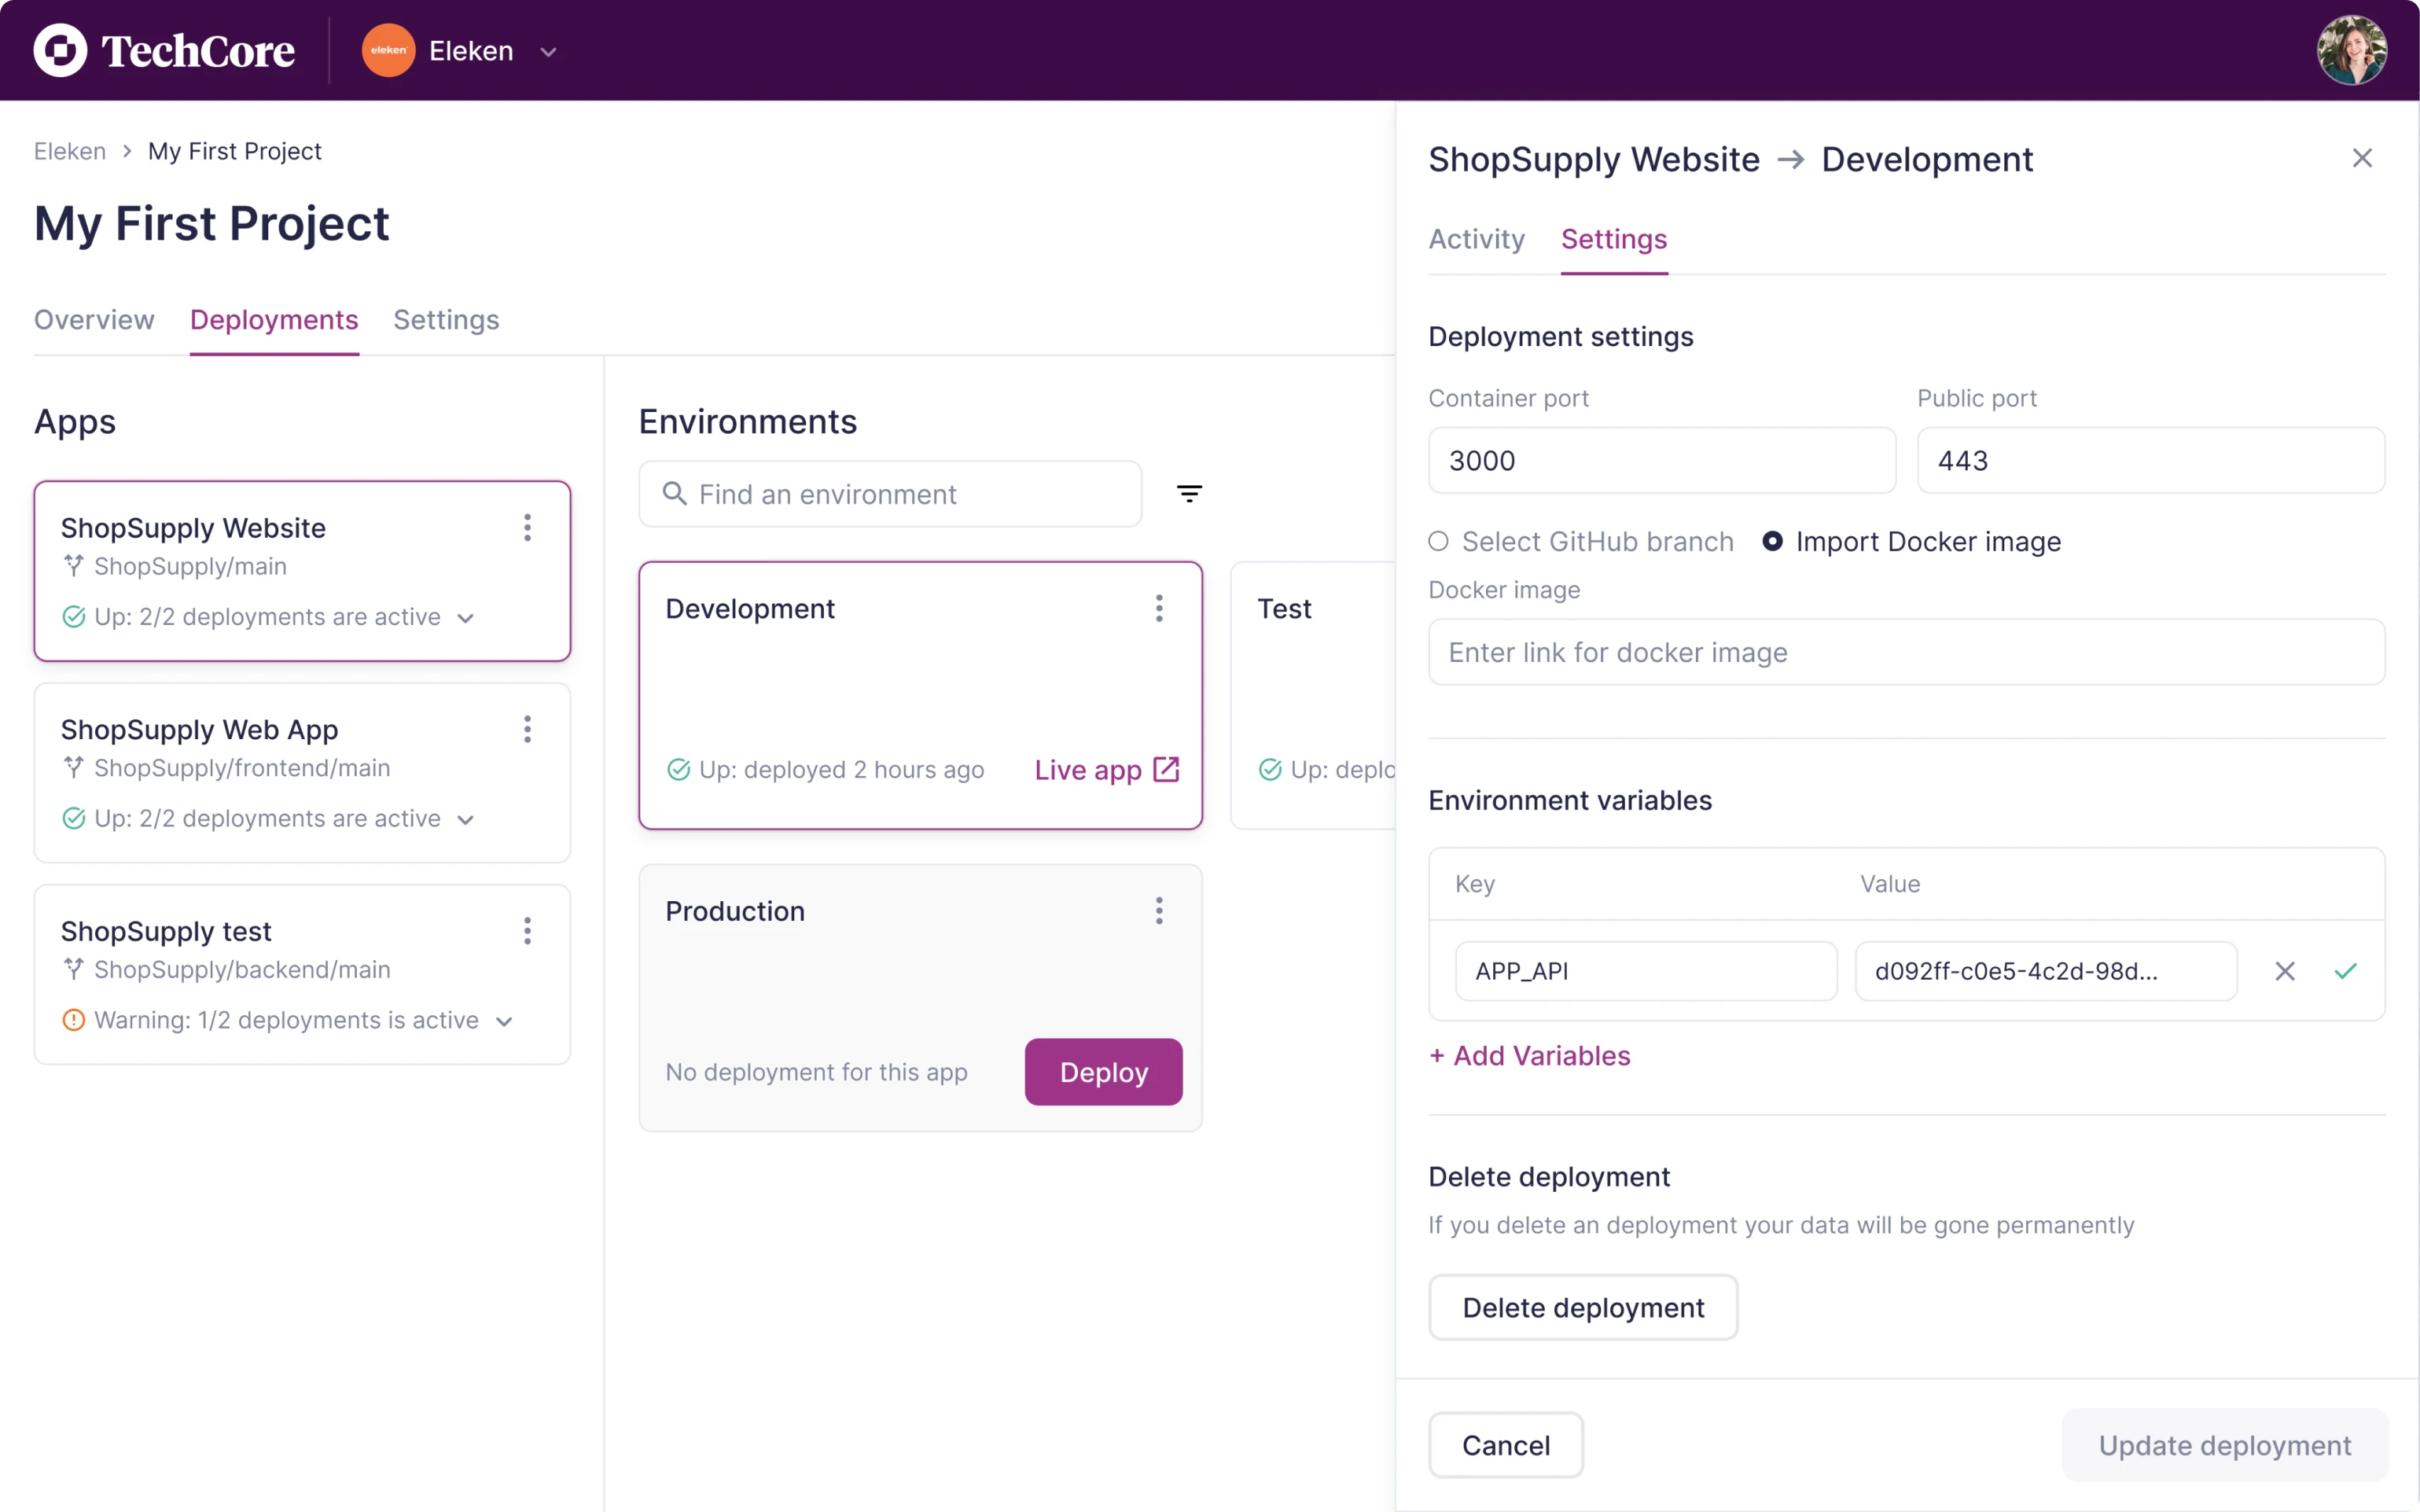Switch to the Activity tab

coord(1476,239)
